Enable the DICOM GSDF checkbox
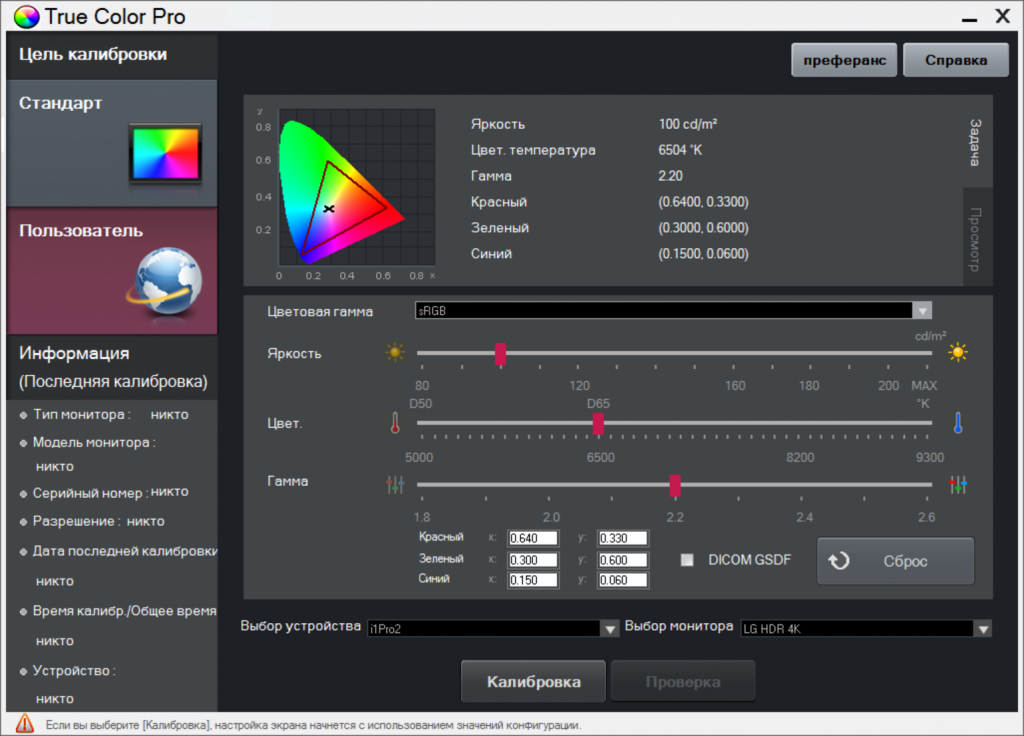This screenshot has width=1024, height=736. tap(687, 560)
